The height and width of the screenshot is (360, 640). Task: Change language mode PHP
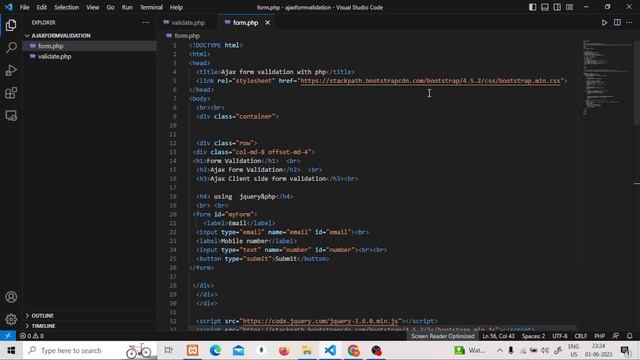tap(600, 336)
